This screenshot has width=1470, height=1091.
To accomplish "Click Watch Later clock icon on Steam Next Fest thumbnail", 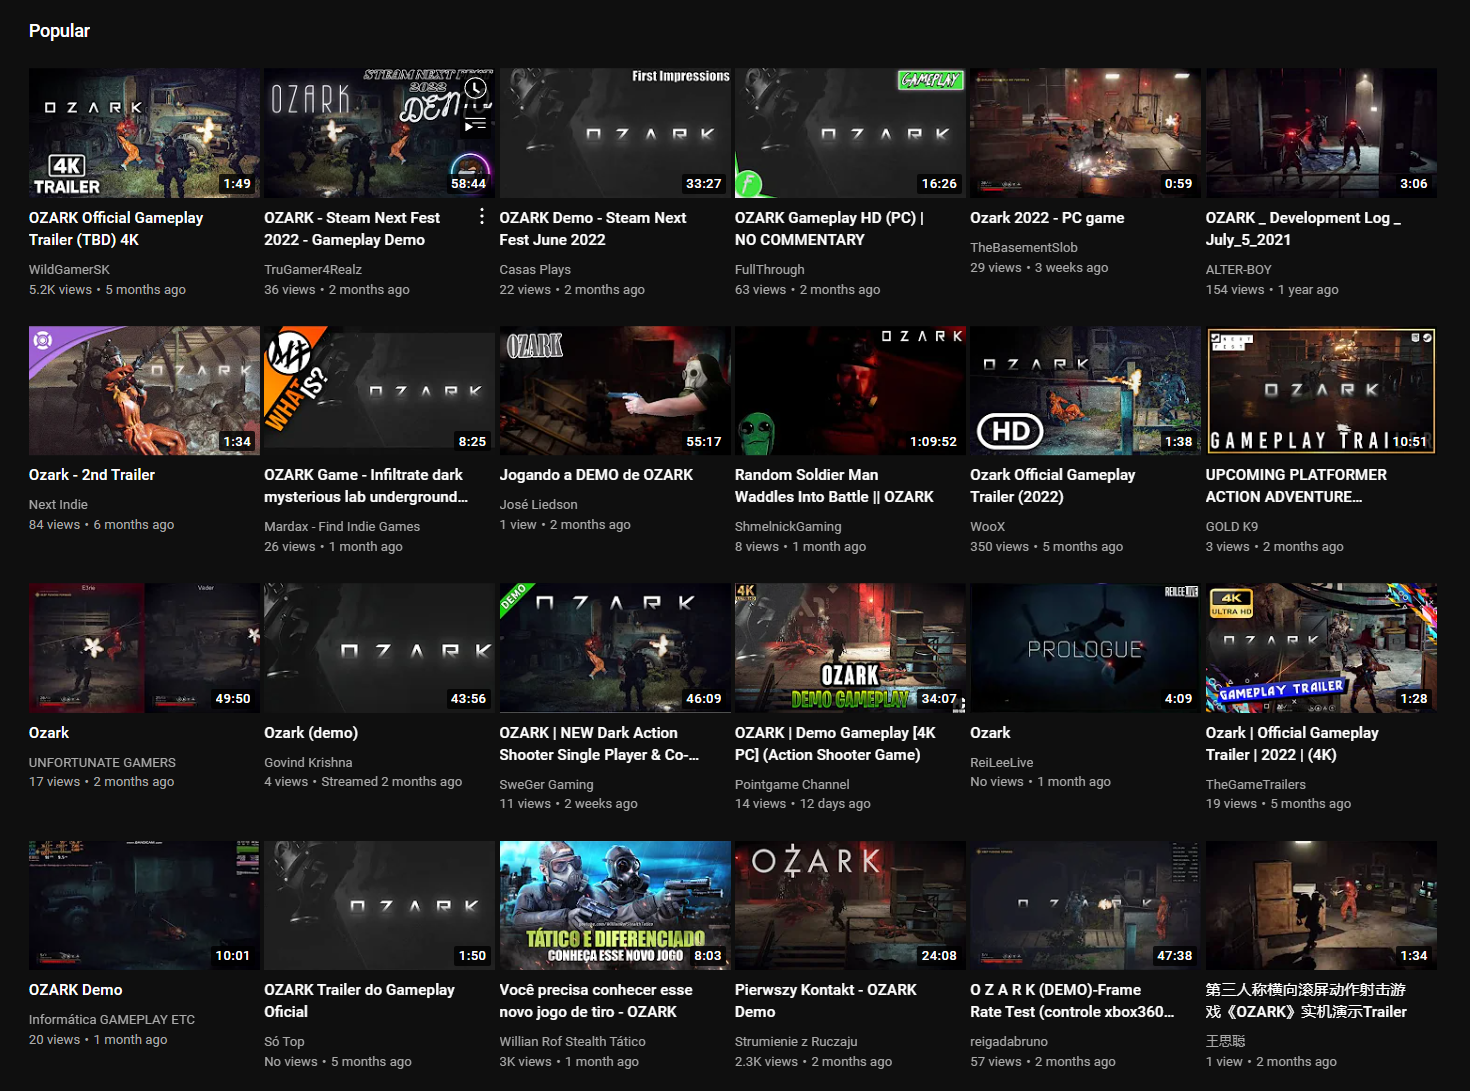I will [476, 89].
